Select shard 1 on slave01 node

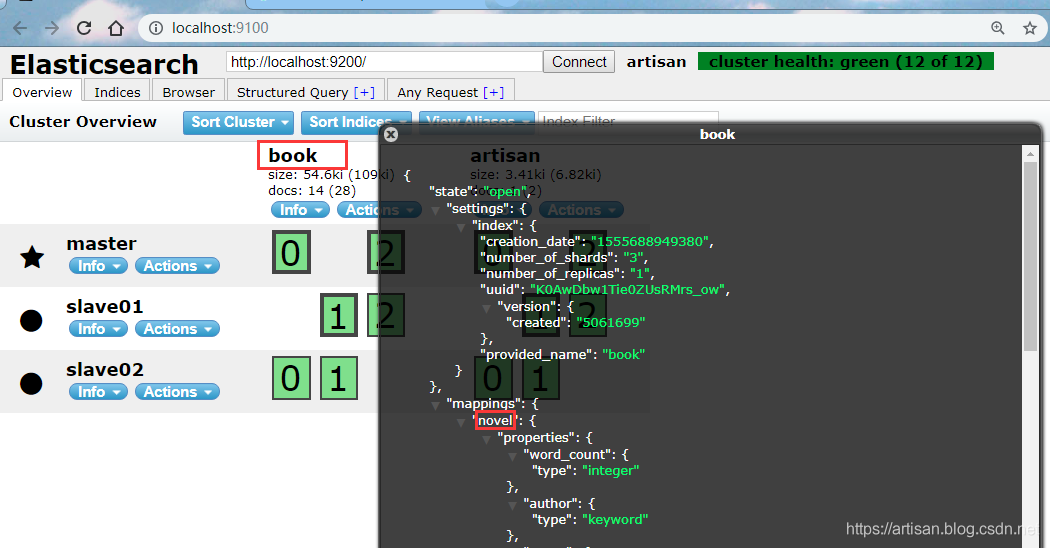click(x=337, y=317)
